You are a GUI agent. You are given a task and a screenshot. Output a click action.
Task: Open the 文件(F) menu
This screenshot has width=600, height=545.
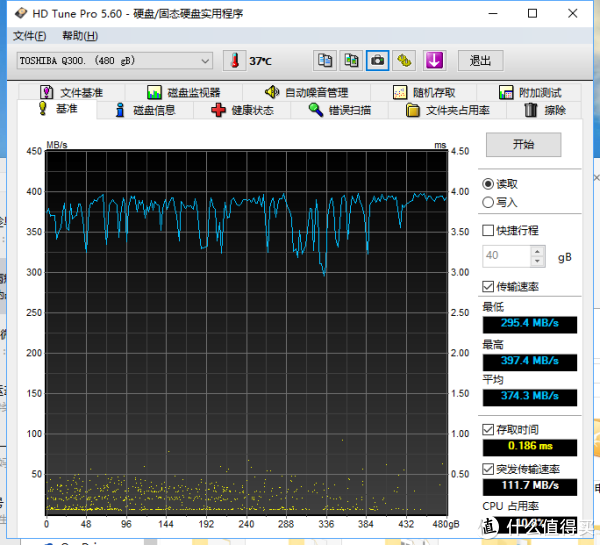click(29, 36)
